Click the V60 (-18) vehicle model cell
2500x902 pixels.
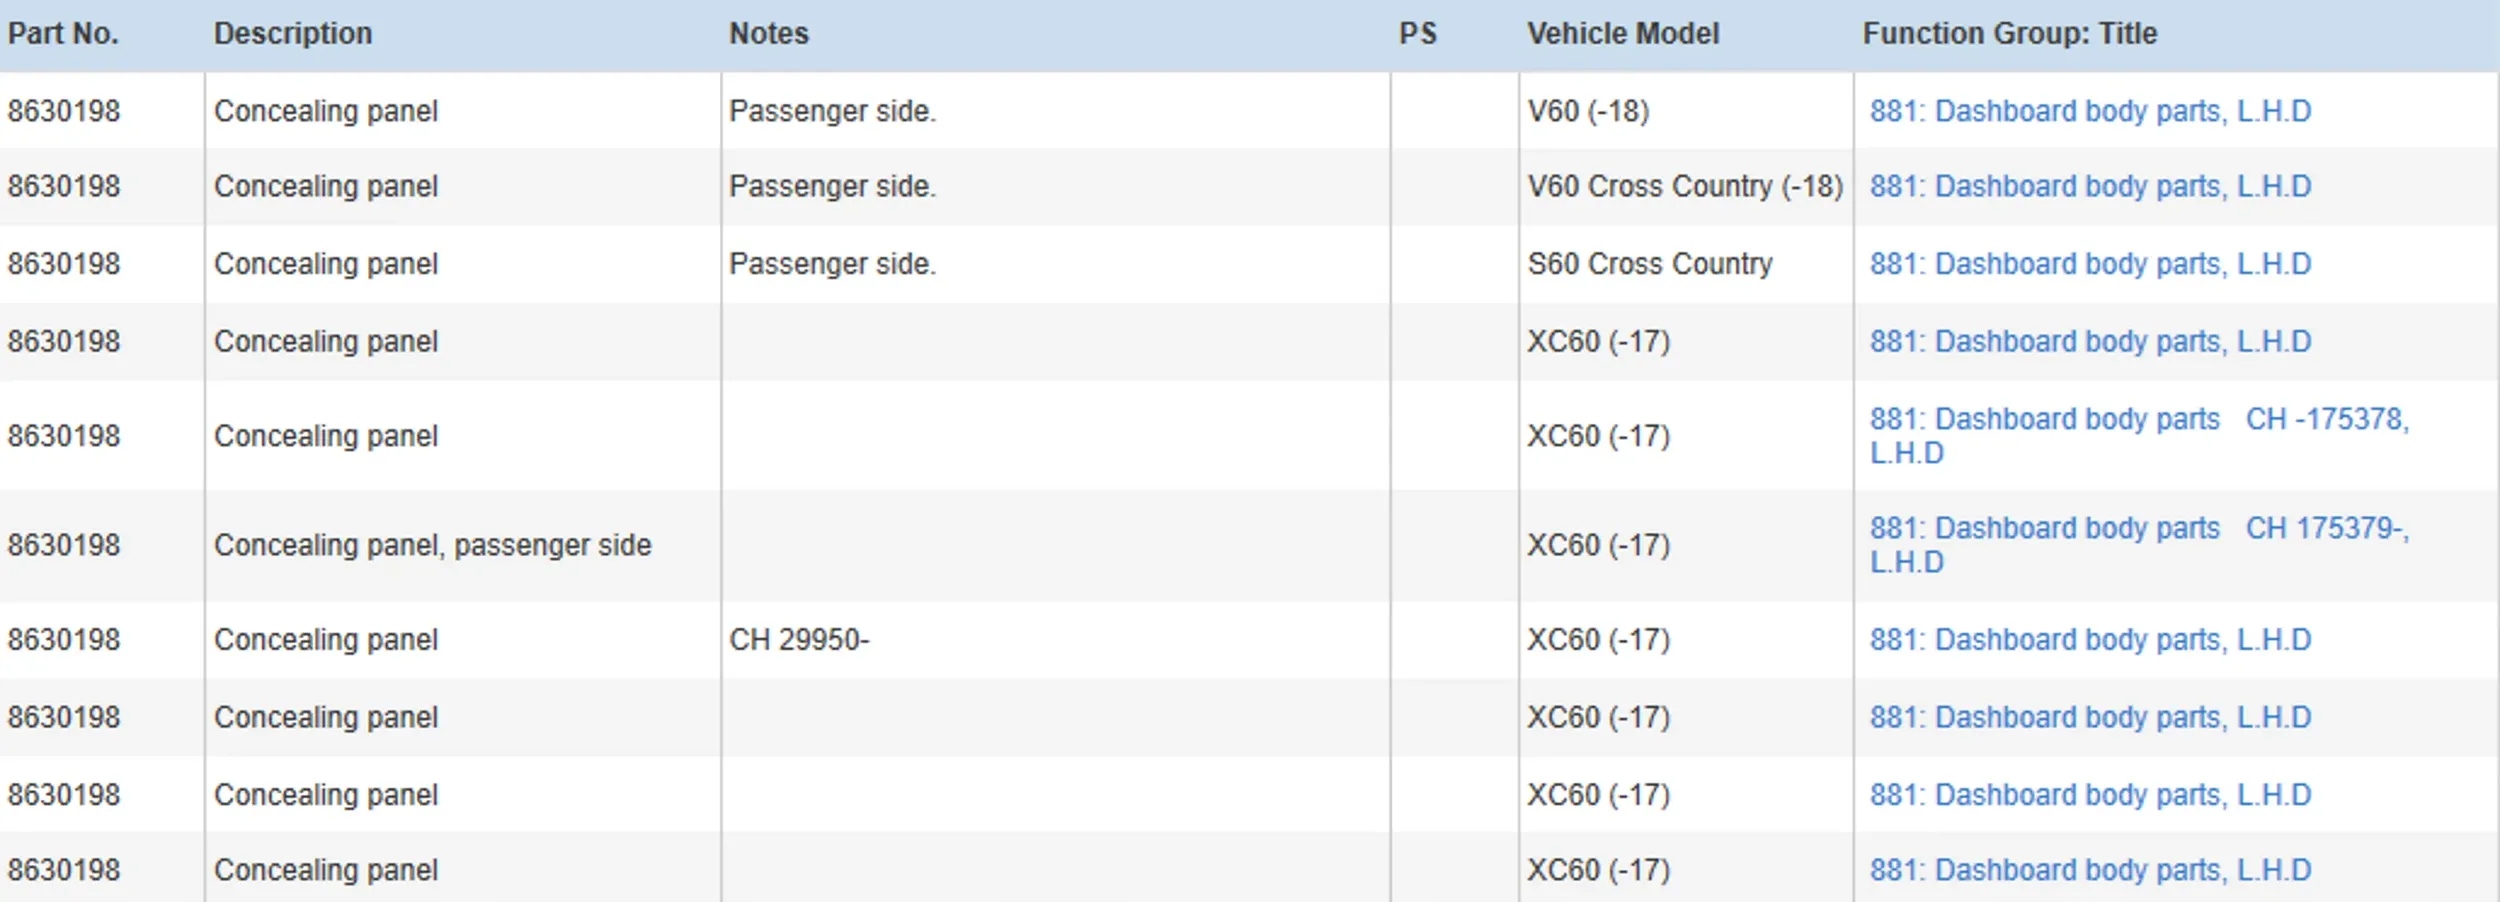pos(1587,111)
